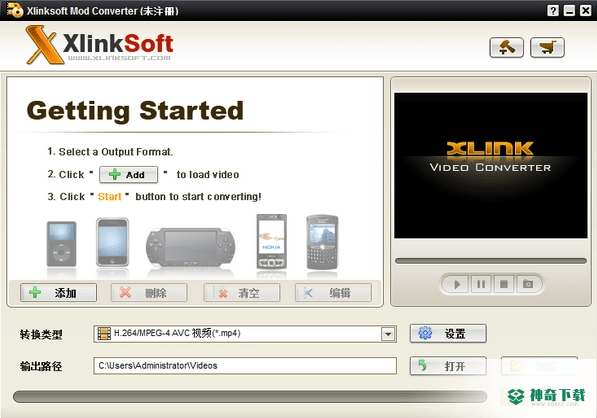Select the H.264/MPEG-4 AVC format combo box
The height and width of the screenshot is (418, 597).
[245, 334]
